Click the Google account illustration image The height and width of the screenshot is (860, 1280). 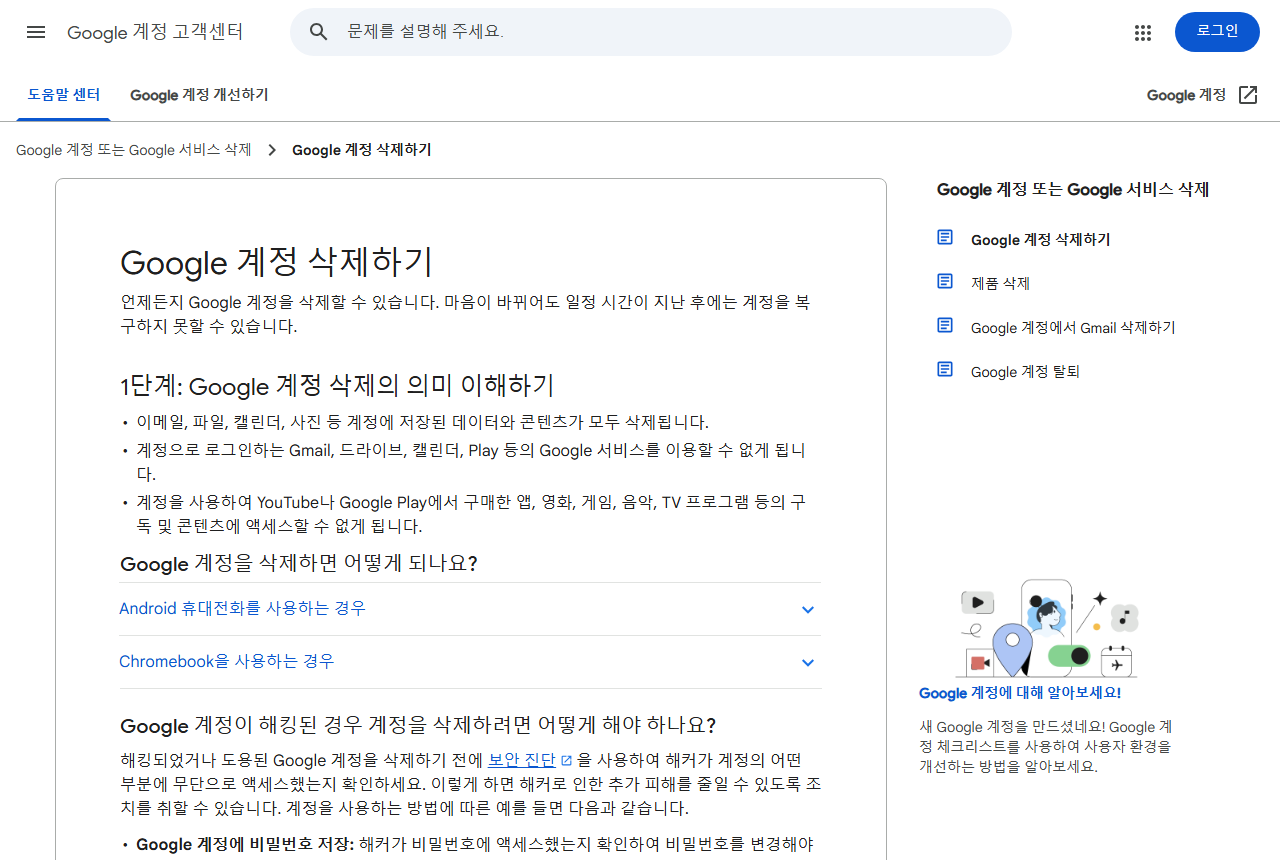1047,628
